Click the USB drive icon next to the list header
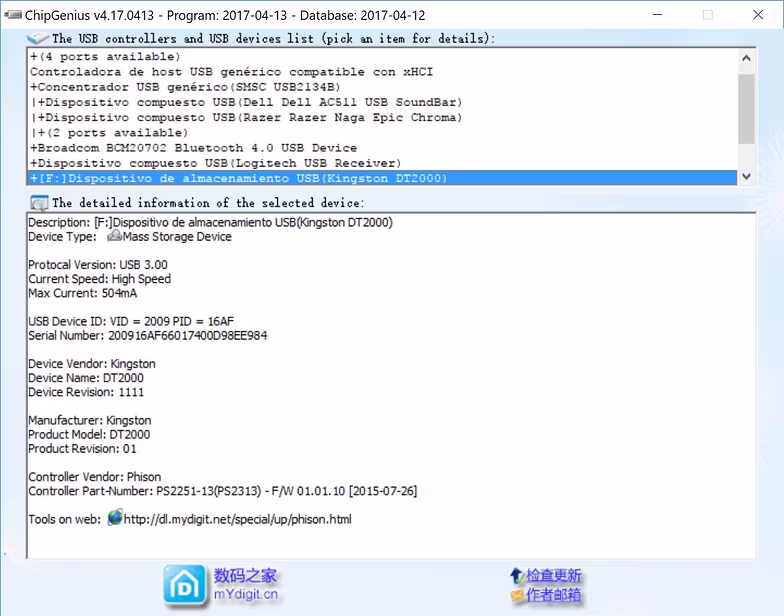This screenshot has height=616, width=784. [38, 38]
